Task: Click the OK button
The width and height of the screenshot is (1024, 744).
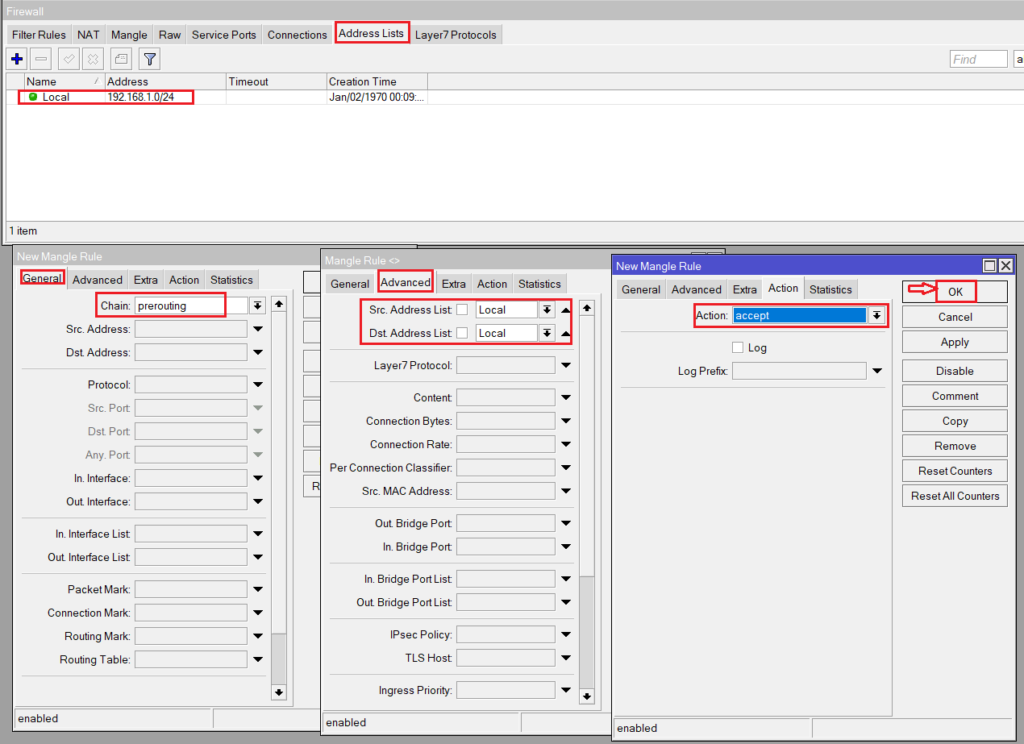Action: point(955,292)
